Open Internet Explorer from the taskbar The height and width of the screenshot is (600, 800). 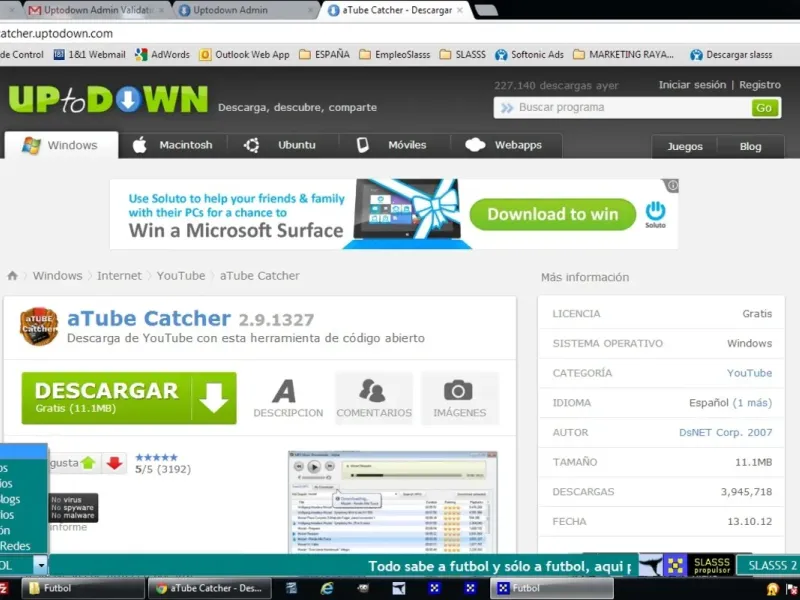pyautogui.click(x=327, y=588)
